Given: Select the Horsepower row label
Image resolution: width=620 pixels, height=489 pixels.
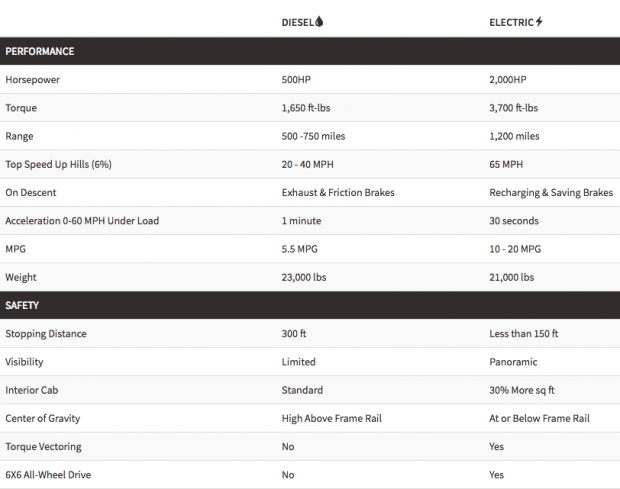Looking at the screenshot, I should tap(32, 80).
